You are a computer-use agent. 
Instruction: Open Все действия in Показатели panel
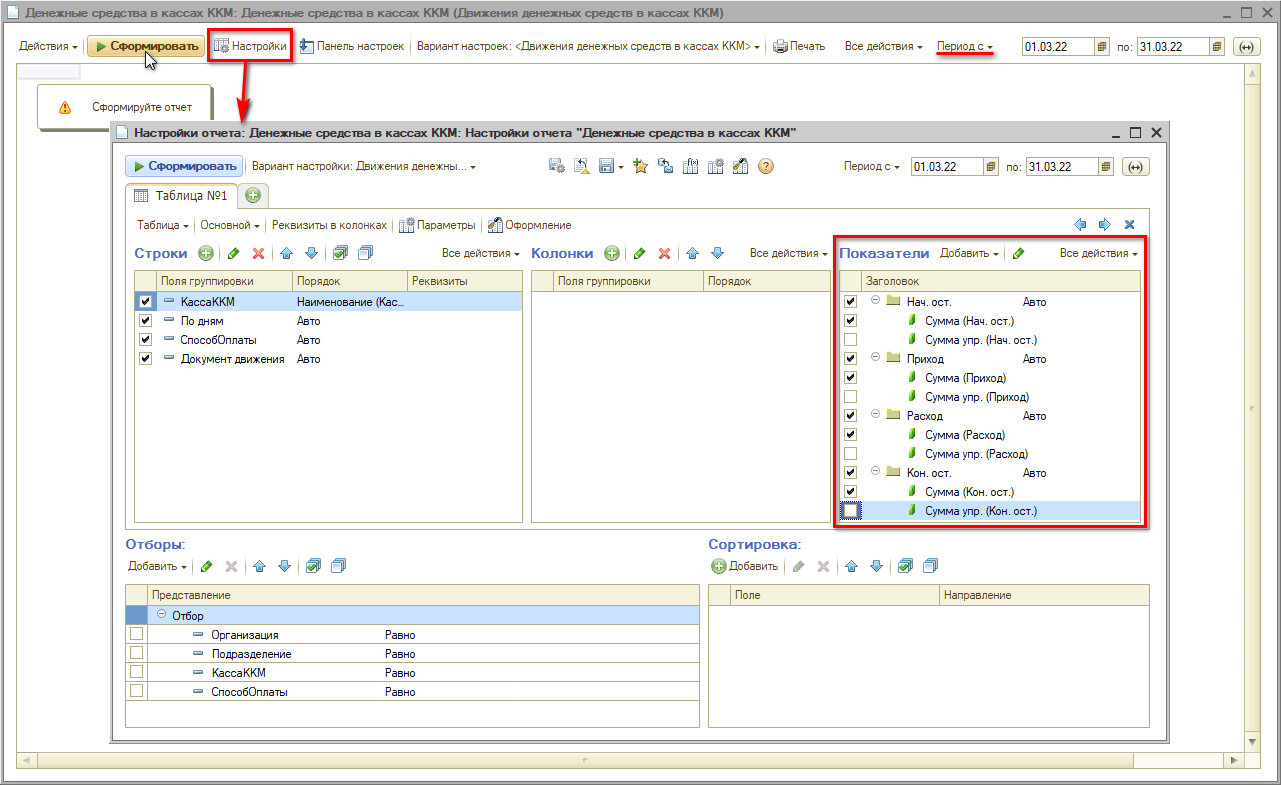(x=1098, y=254)
